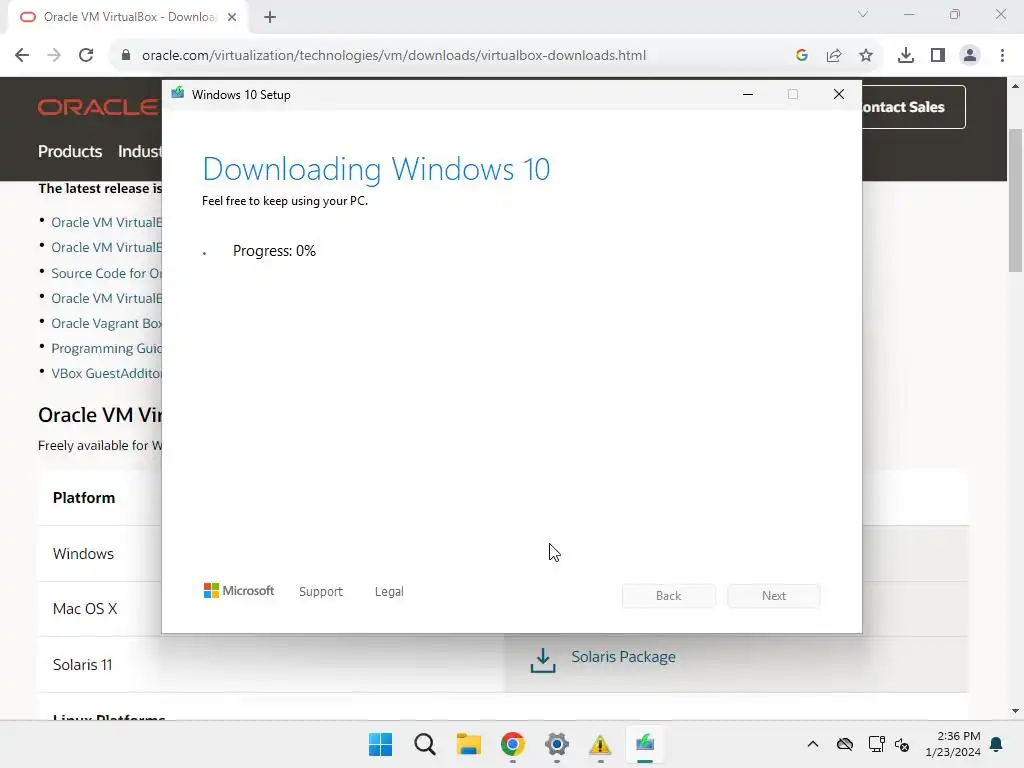Open Support link in Setup dialog
The image size is (1024, 768).
[x=321, y=592]
